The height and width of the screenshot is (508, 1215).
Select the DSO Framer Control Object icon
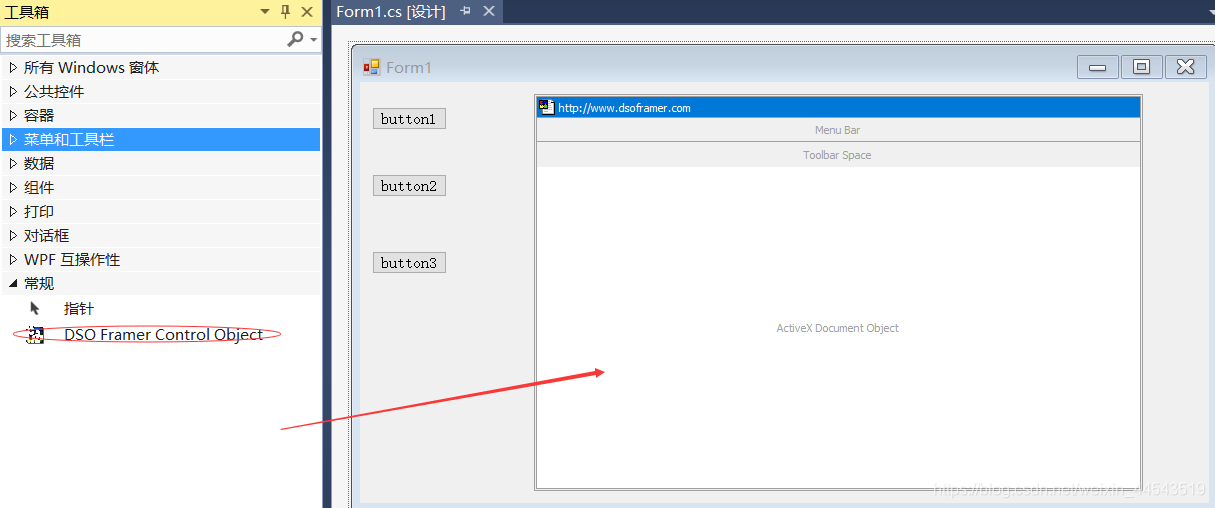(35, 335)
